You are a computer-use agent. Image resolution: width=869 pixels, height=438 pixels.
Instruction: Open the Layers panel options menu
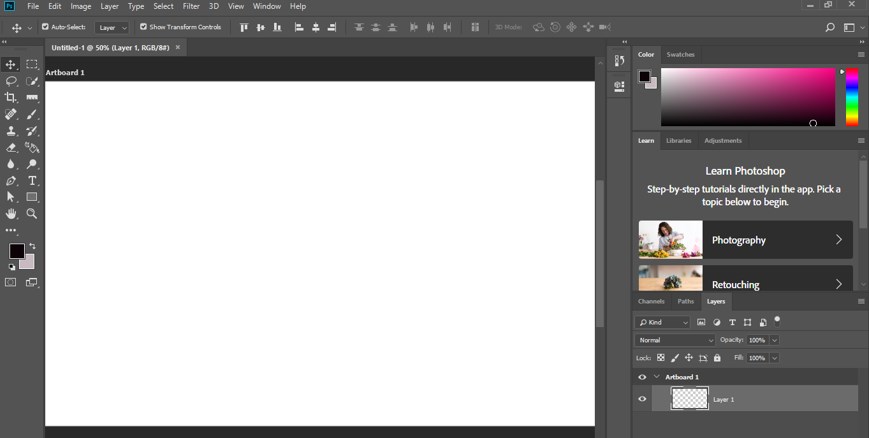861,302
